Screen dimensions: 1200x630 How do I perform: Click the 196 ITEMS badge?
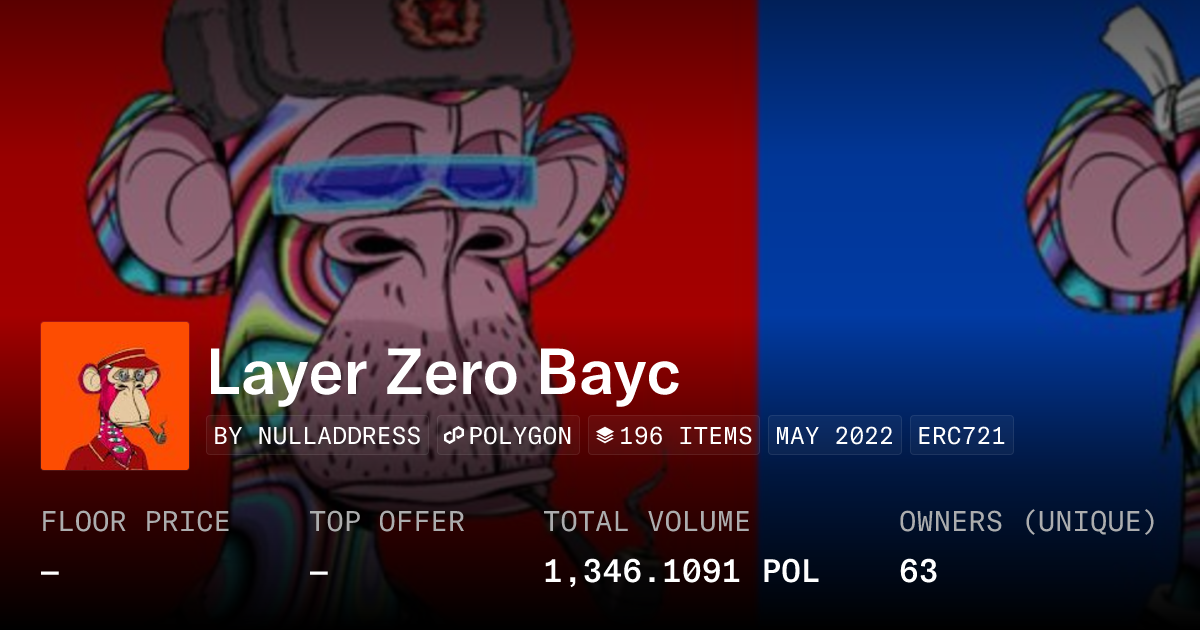(x=673, y=436)
